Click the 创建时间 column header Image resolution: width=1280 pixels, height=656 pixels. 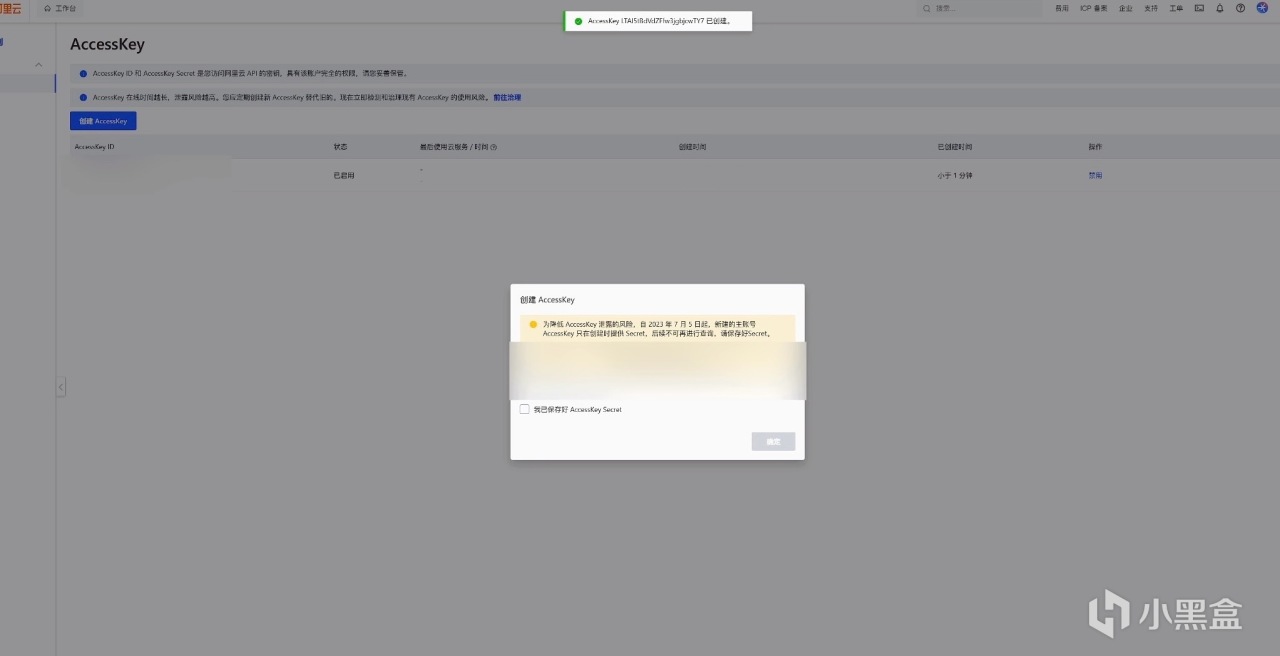(x=692, y=147)
